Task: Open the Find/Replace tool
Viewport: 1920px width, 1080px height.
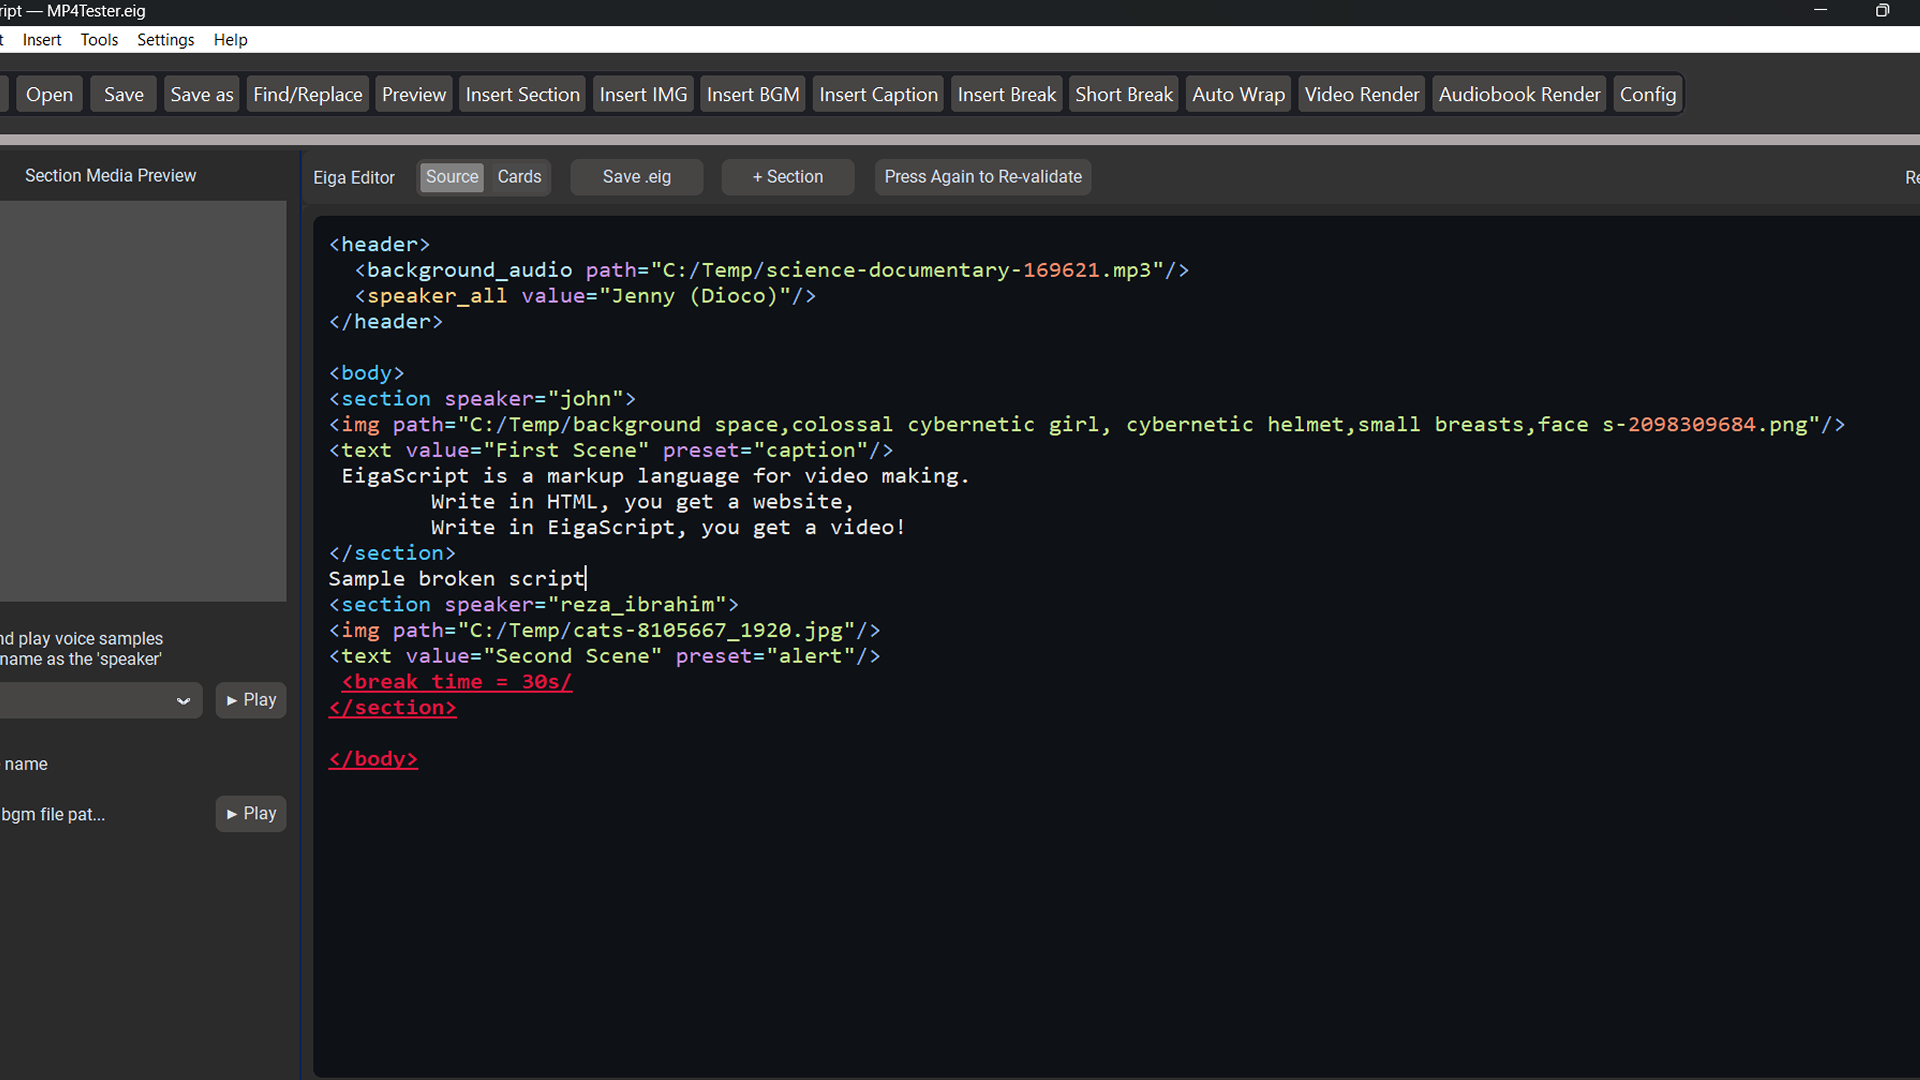Action: [x=307, y=93]
